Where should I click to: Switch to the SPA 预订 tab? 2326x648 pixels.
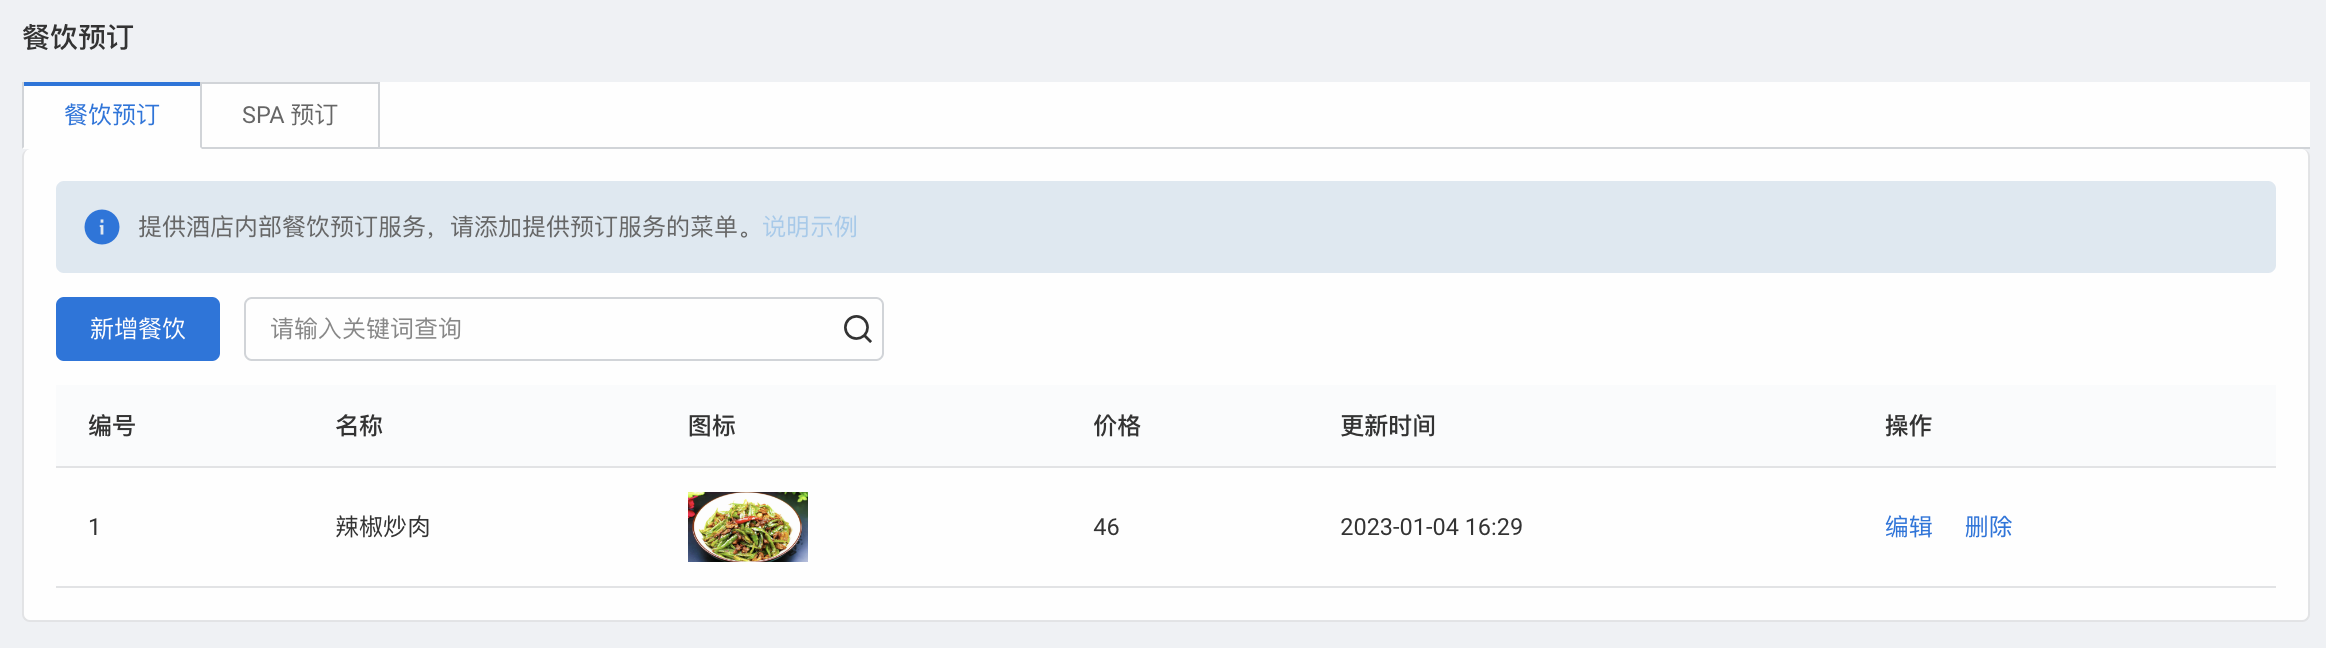tap(290, 115)
